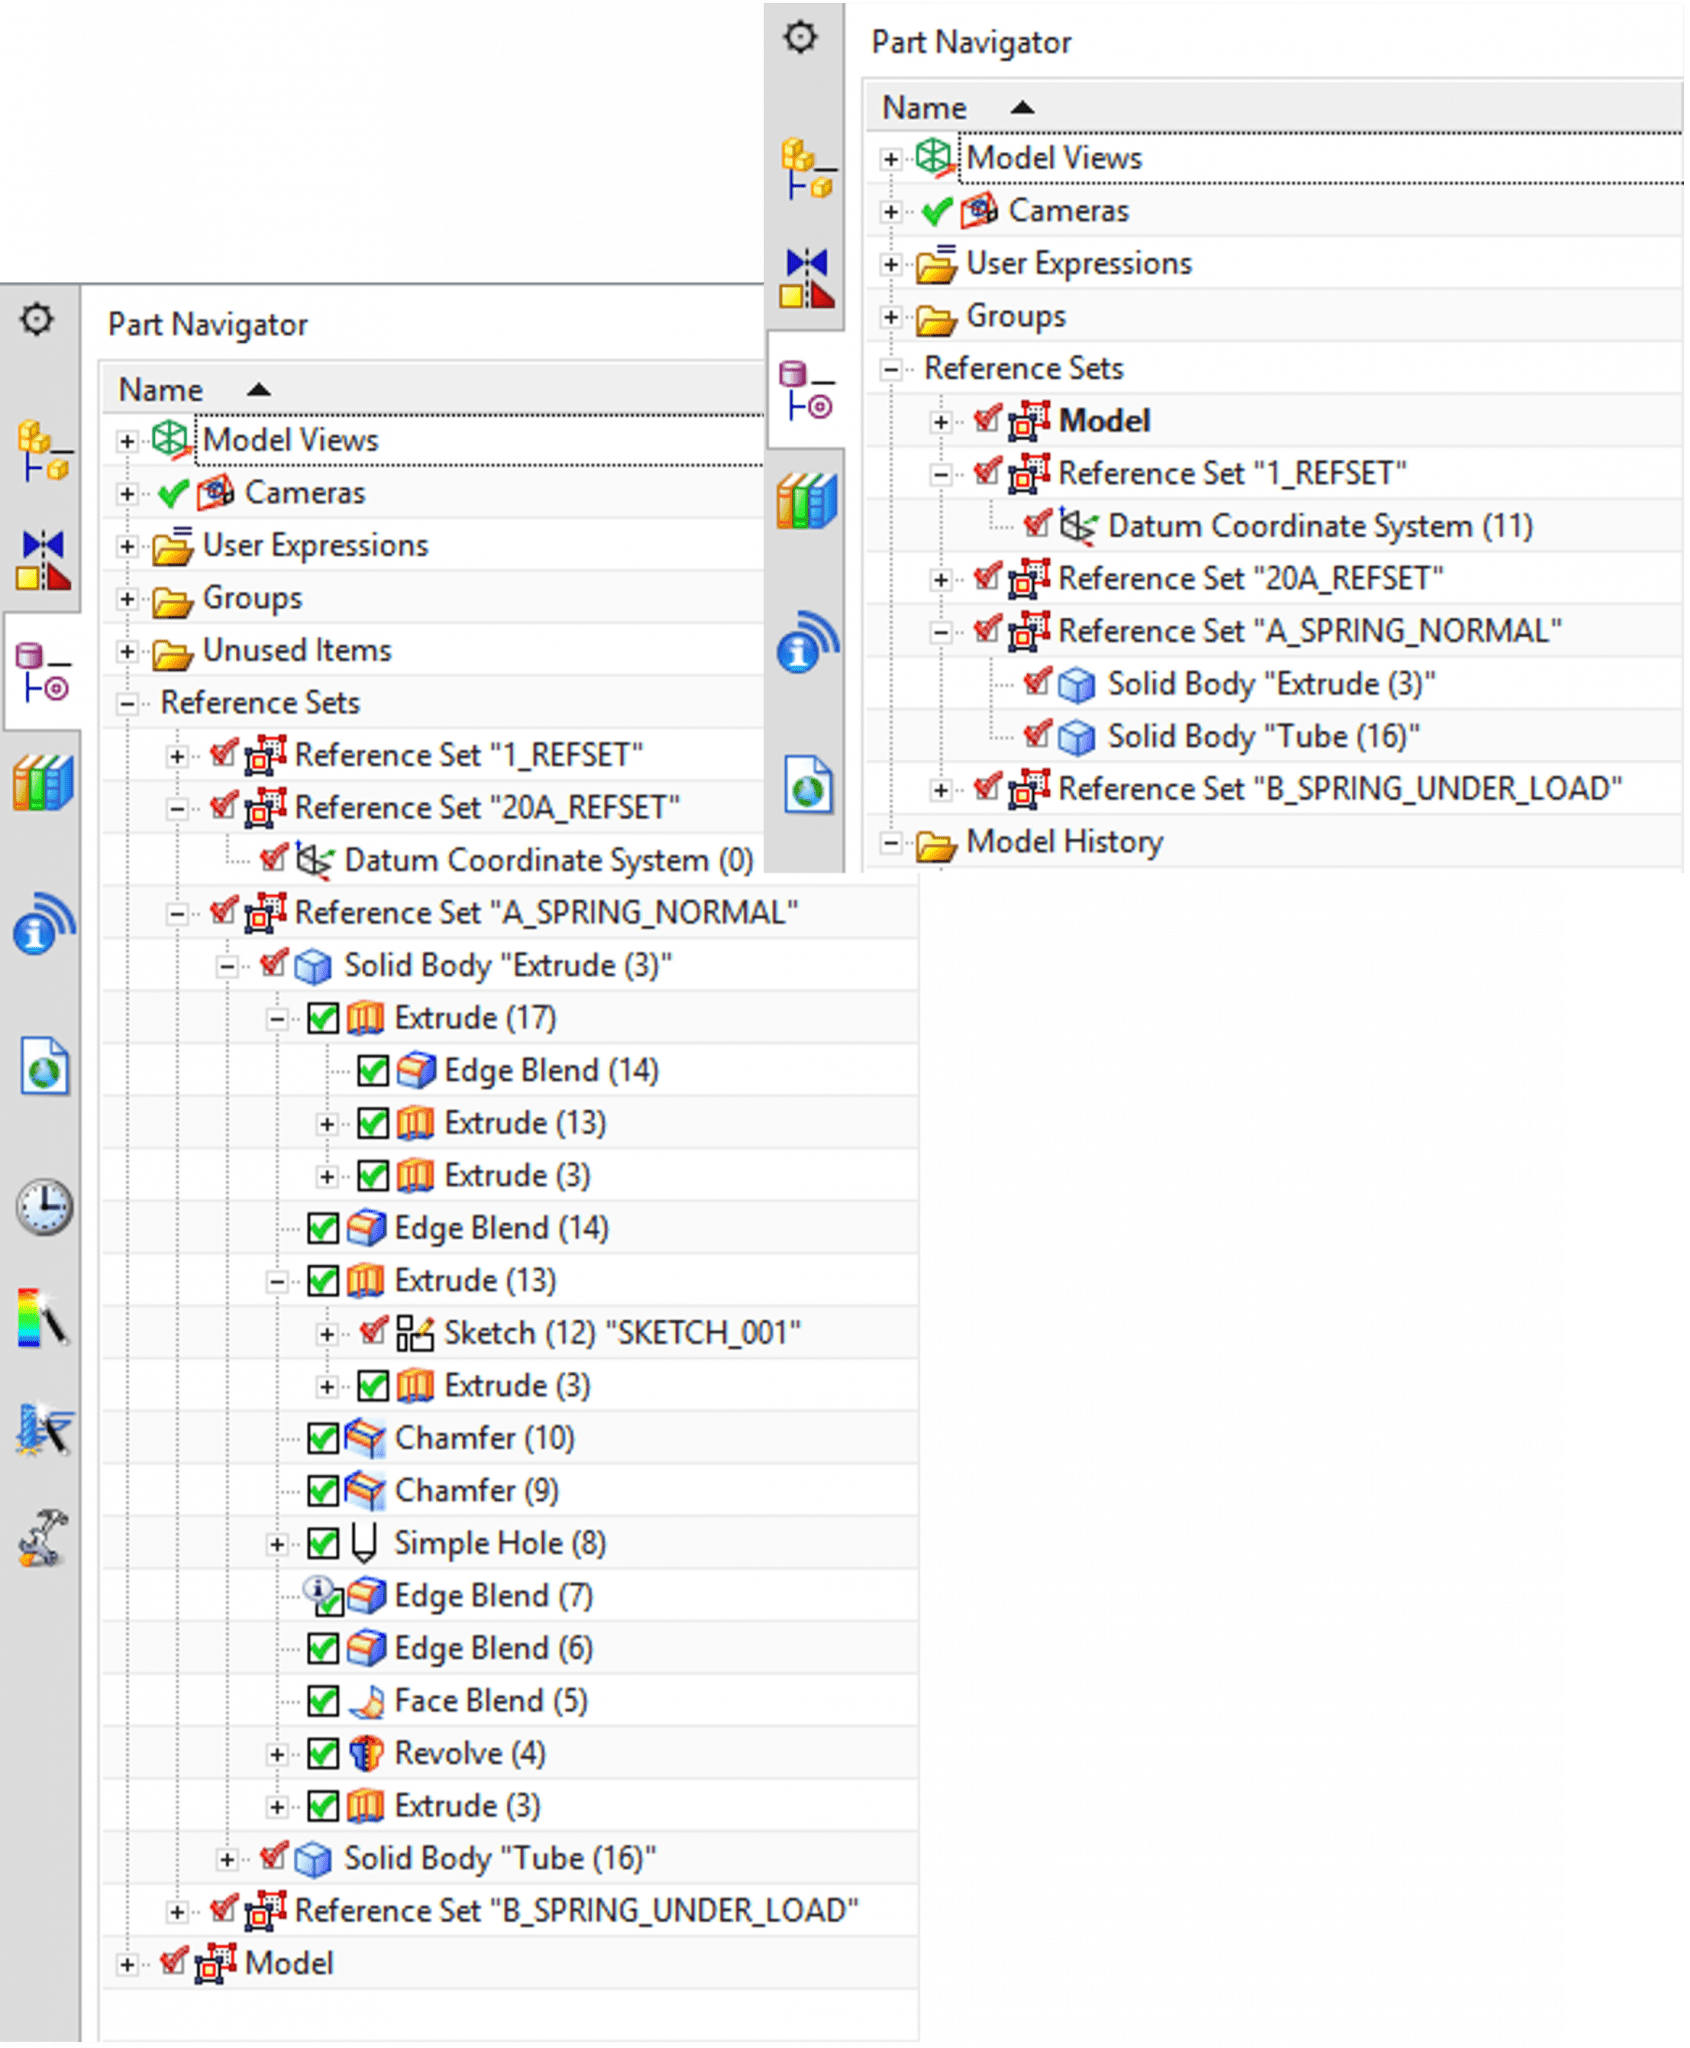
Task: Uncheck the Chamfer (10) feature checkbox
Action: click(x=323, y=1438)
